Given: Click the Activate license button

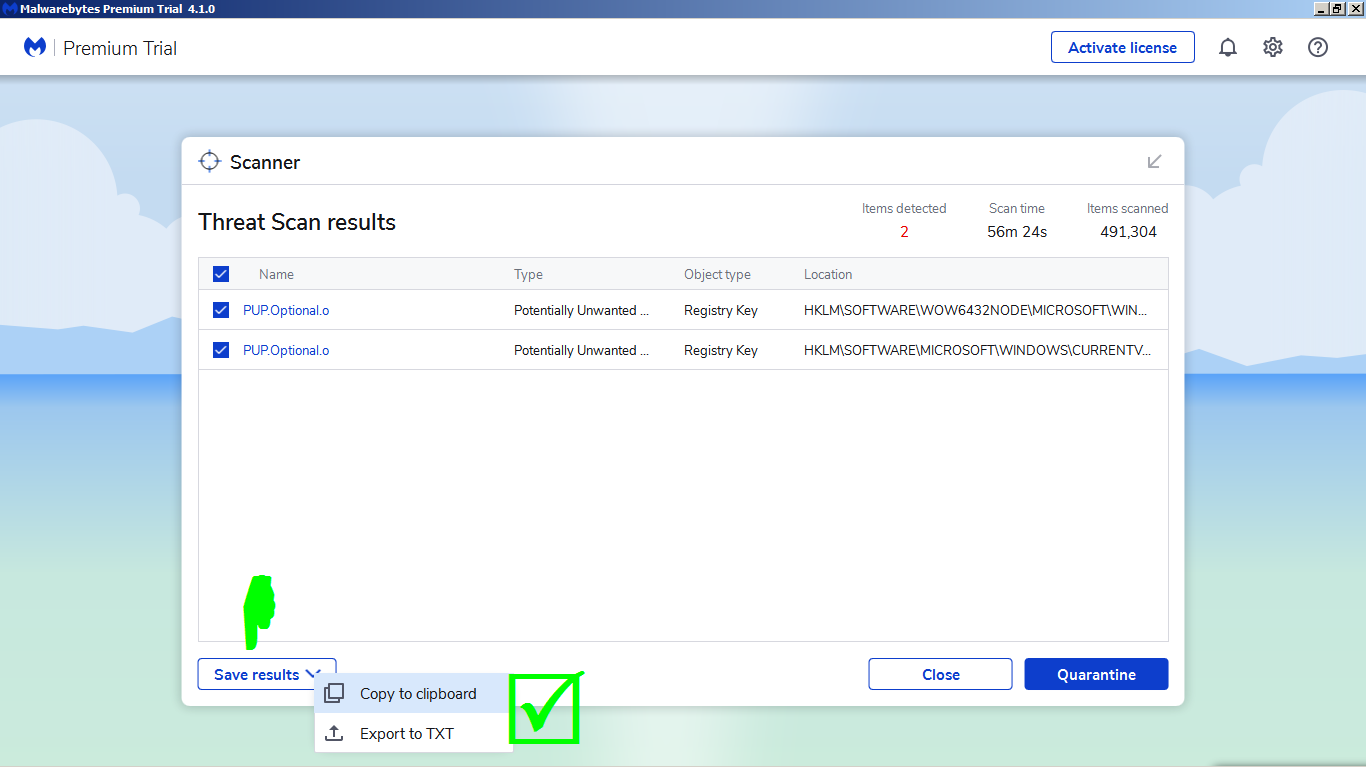Looking at the screenshot, I should point(1122,47).
